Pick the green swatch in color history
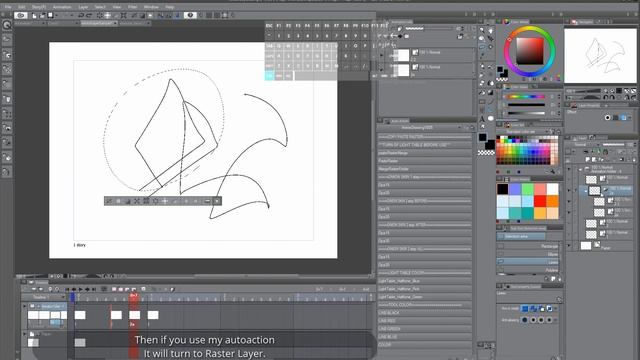This screenshot has height=360, width=640. (x=527, y=189)
